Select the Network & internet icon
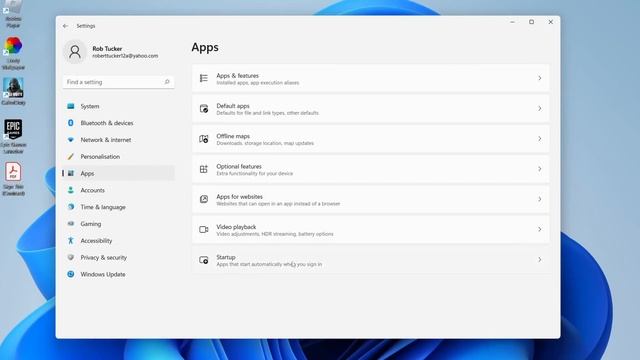The height and width of the screenshot is (360, 640). [71, 140]
